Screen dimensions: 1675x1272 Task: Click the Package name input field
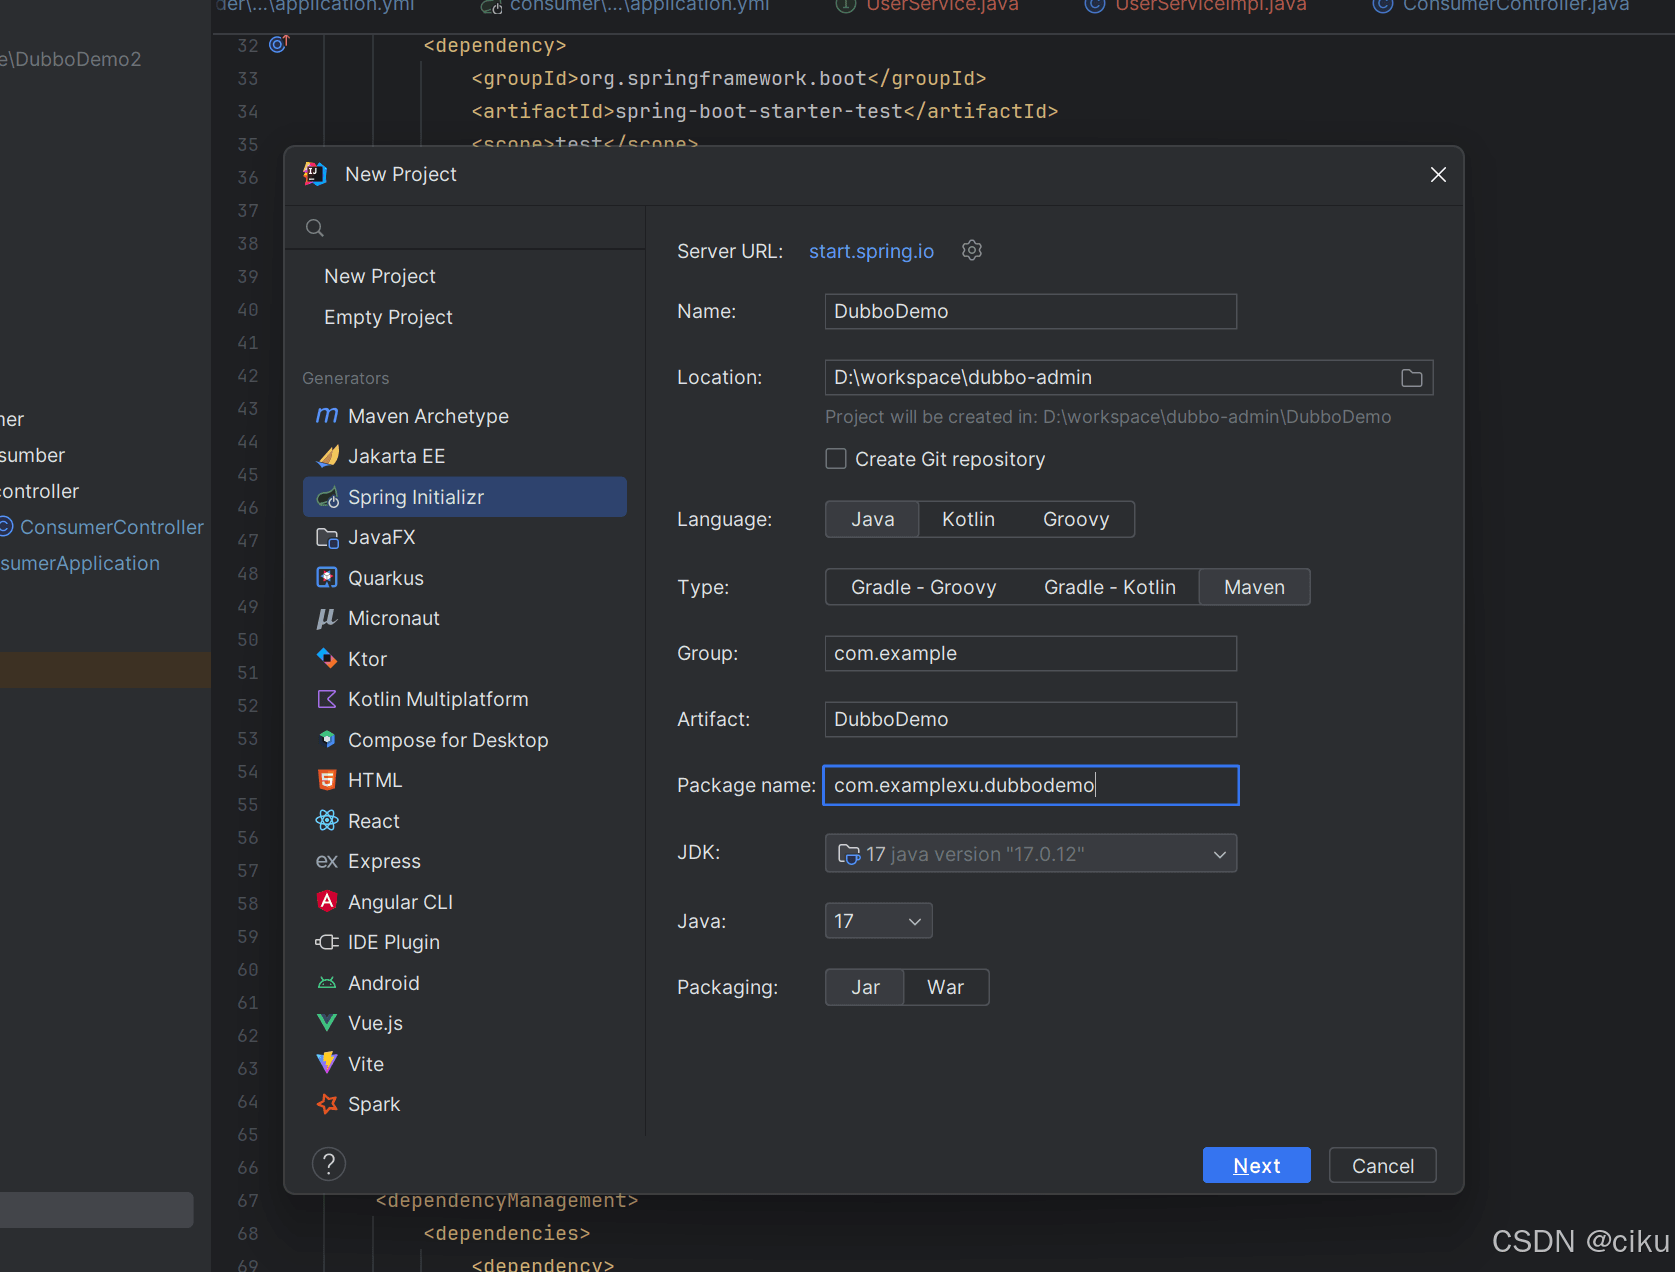click(1030, 785)
